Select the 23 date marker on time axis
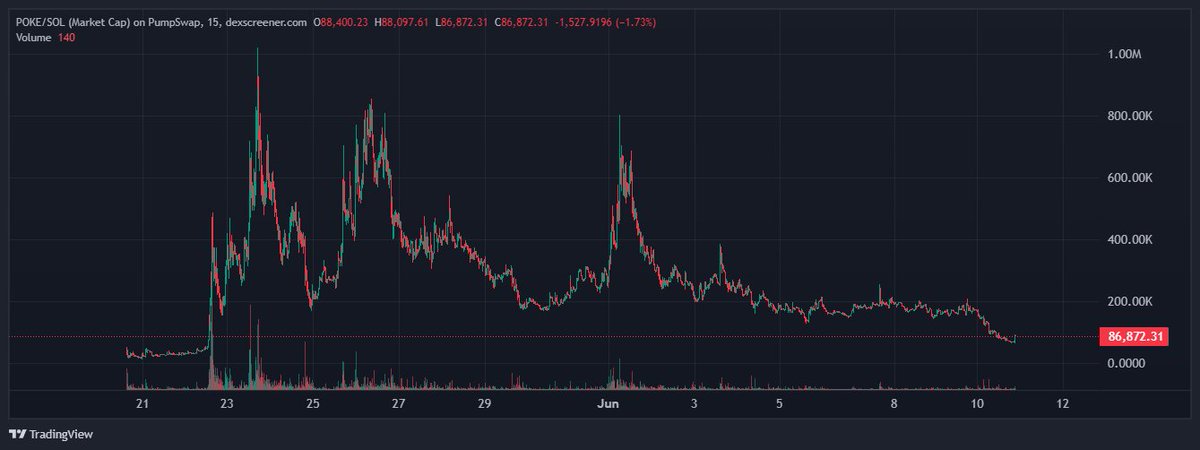 (x=228, y=404)
